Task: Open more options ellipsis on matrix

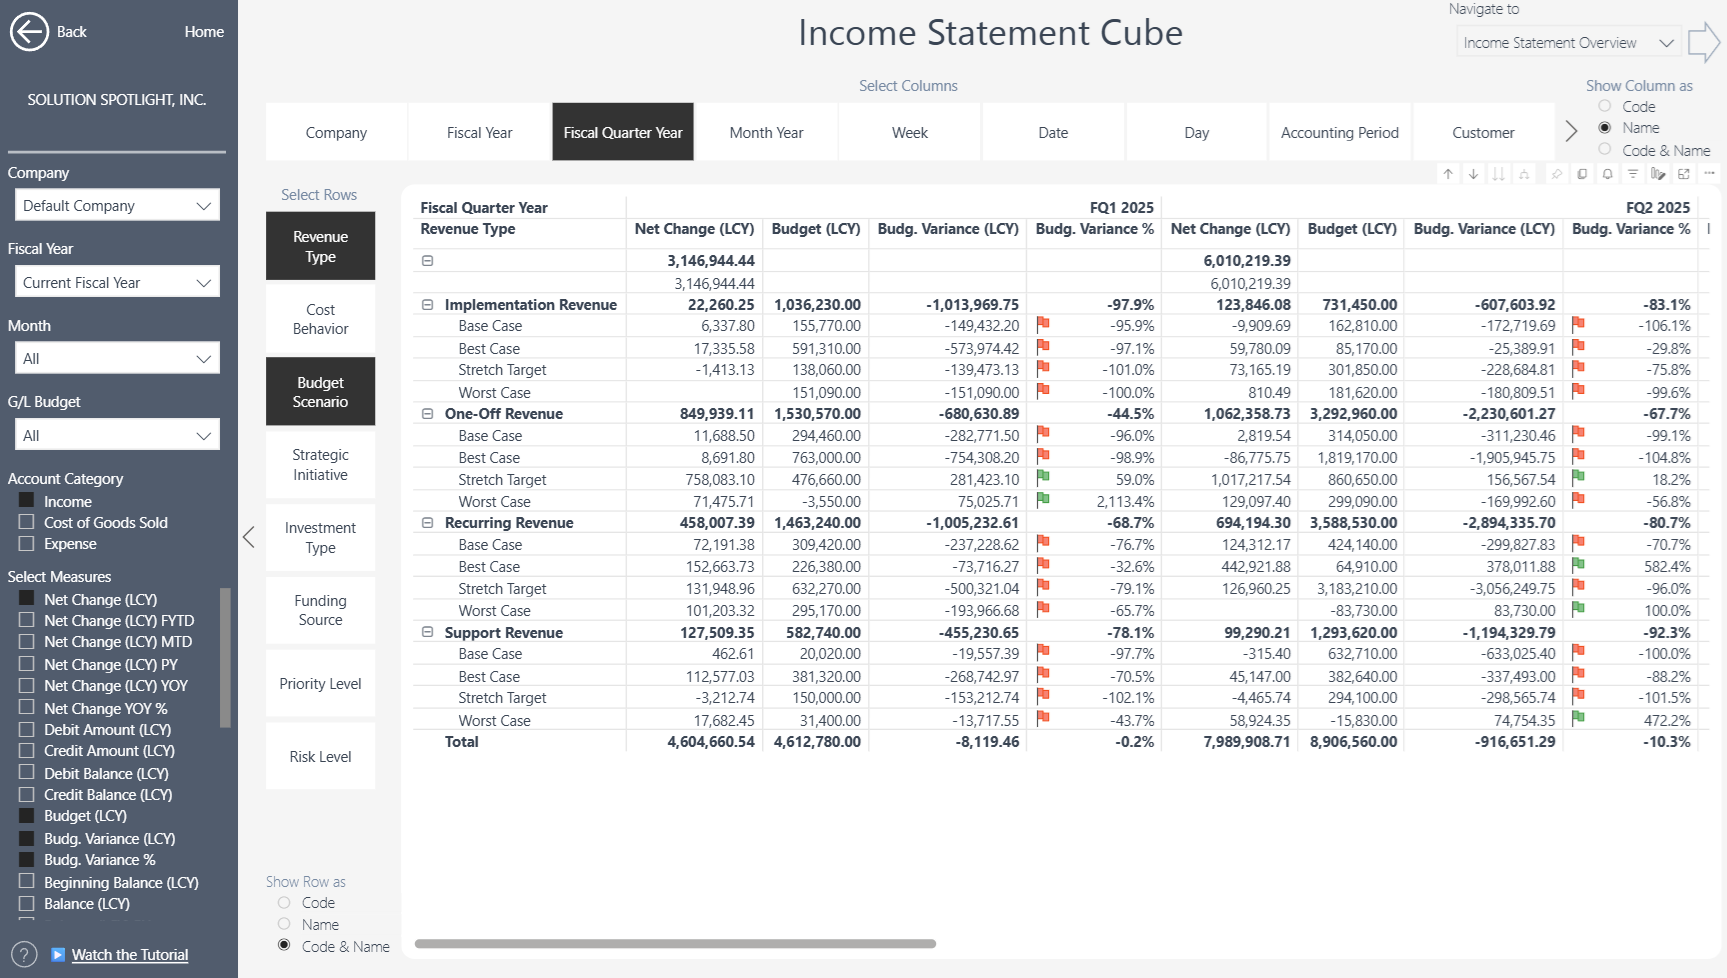Action: click(x=1709, y=174)
